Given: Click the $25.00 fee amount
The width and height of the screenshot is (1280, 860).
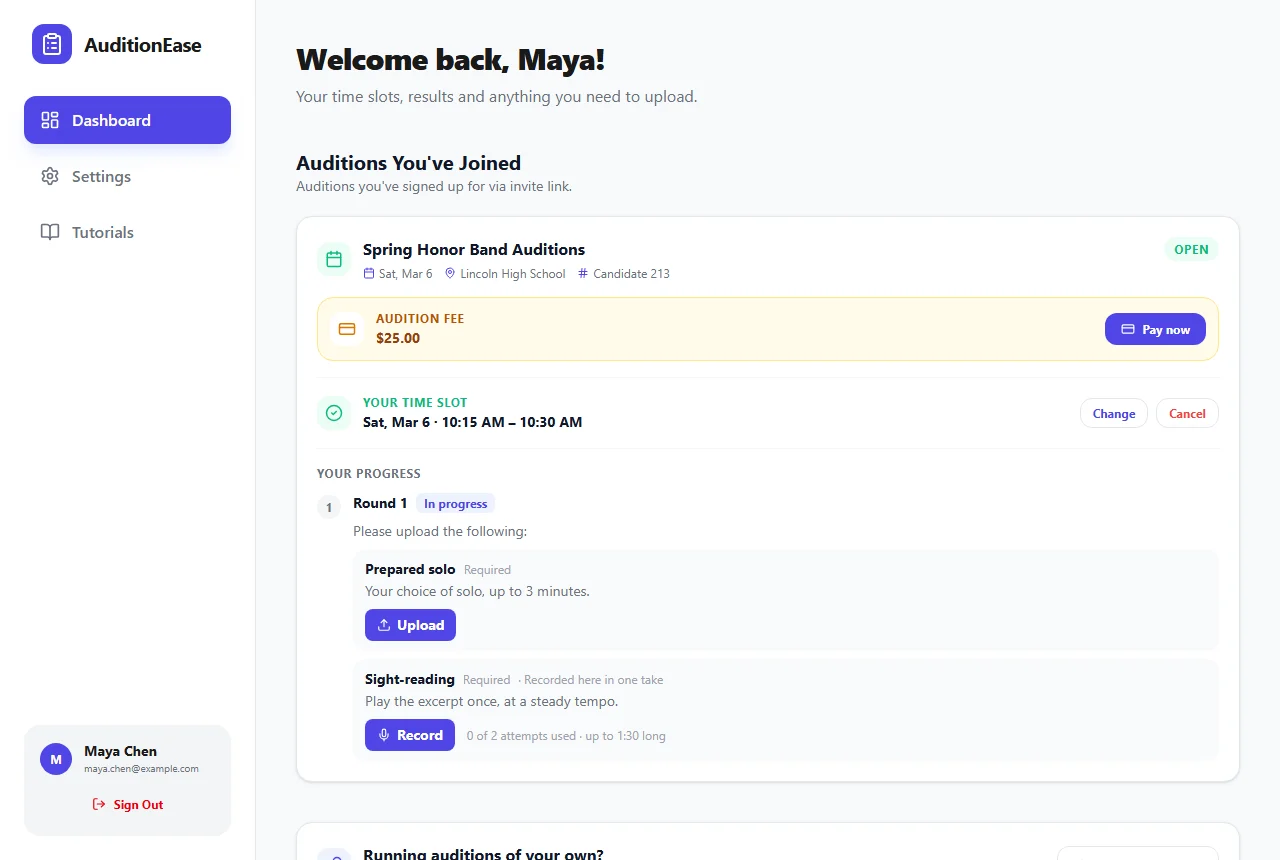Looking at the screenshot, I should 398,338.
